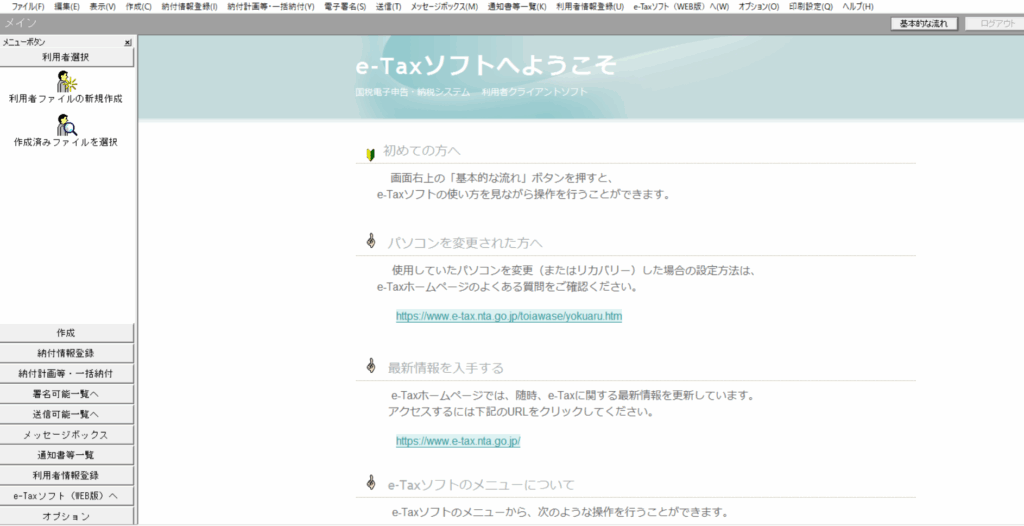The height and width of the screenshot is (526, 1024).
Task: Click the e-Taxソフト(WEB版)へ sidebar button
Action: (66, 496)
